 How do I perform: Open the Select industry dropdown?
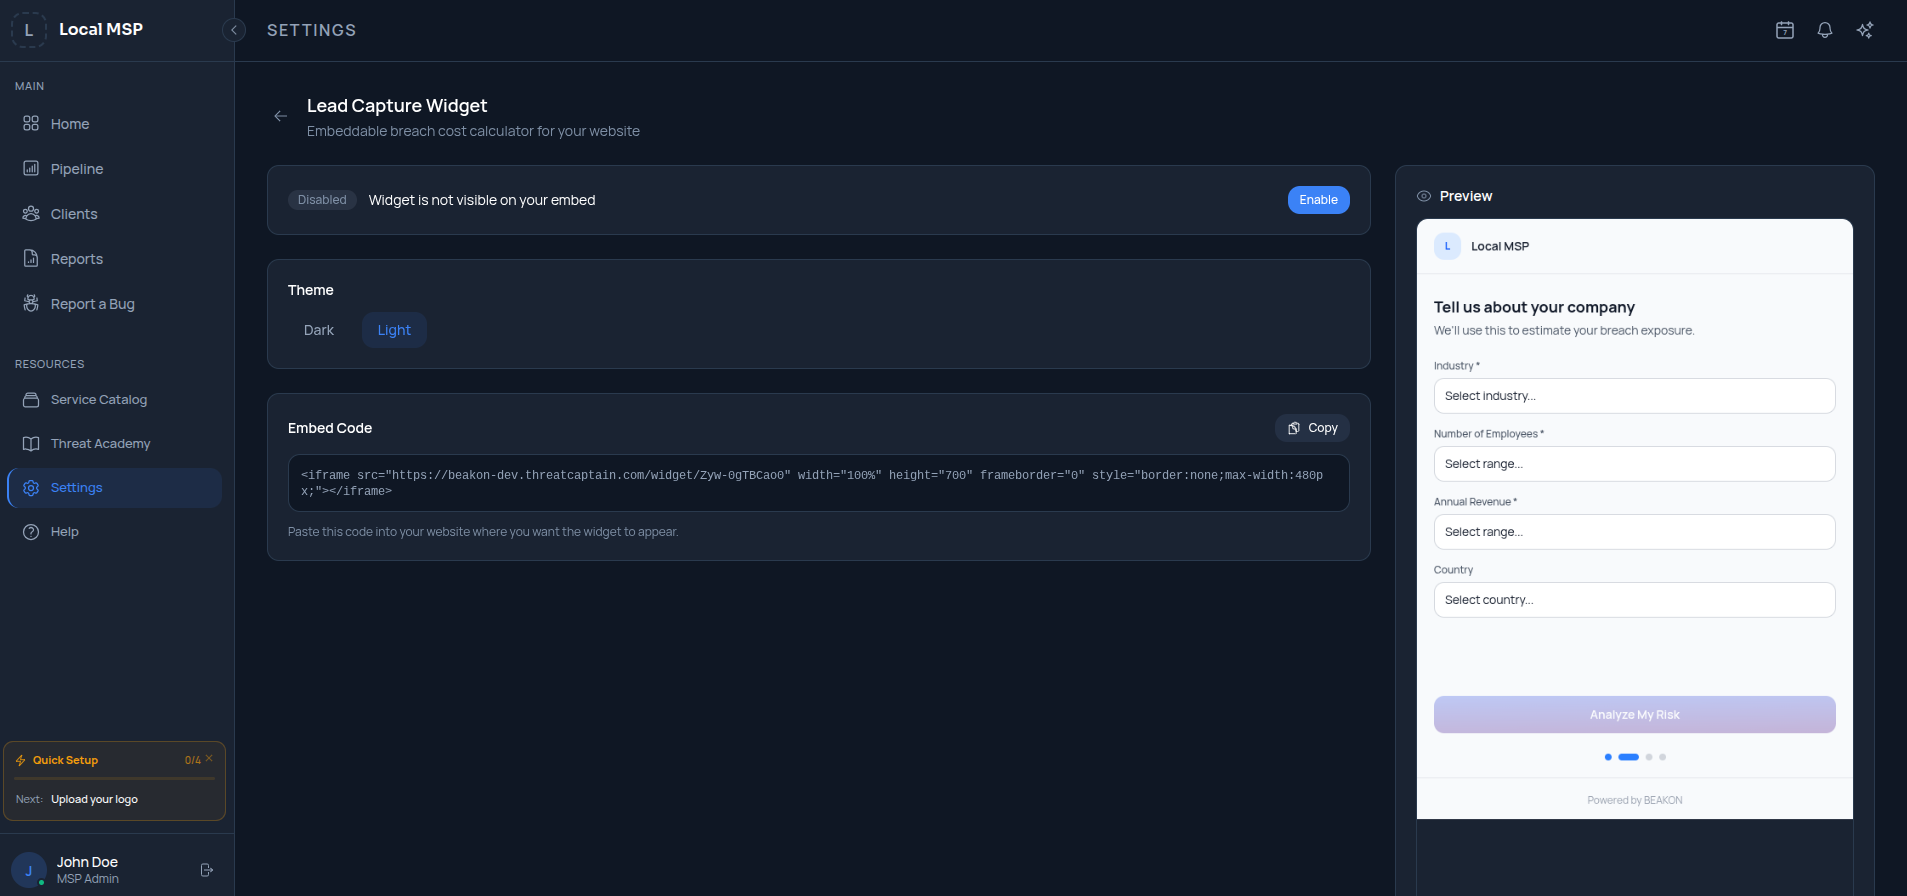(x=1634, y=396)
